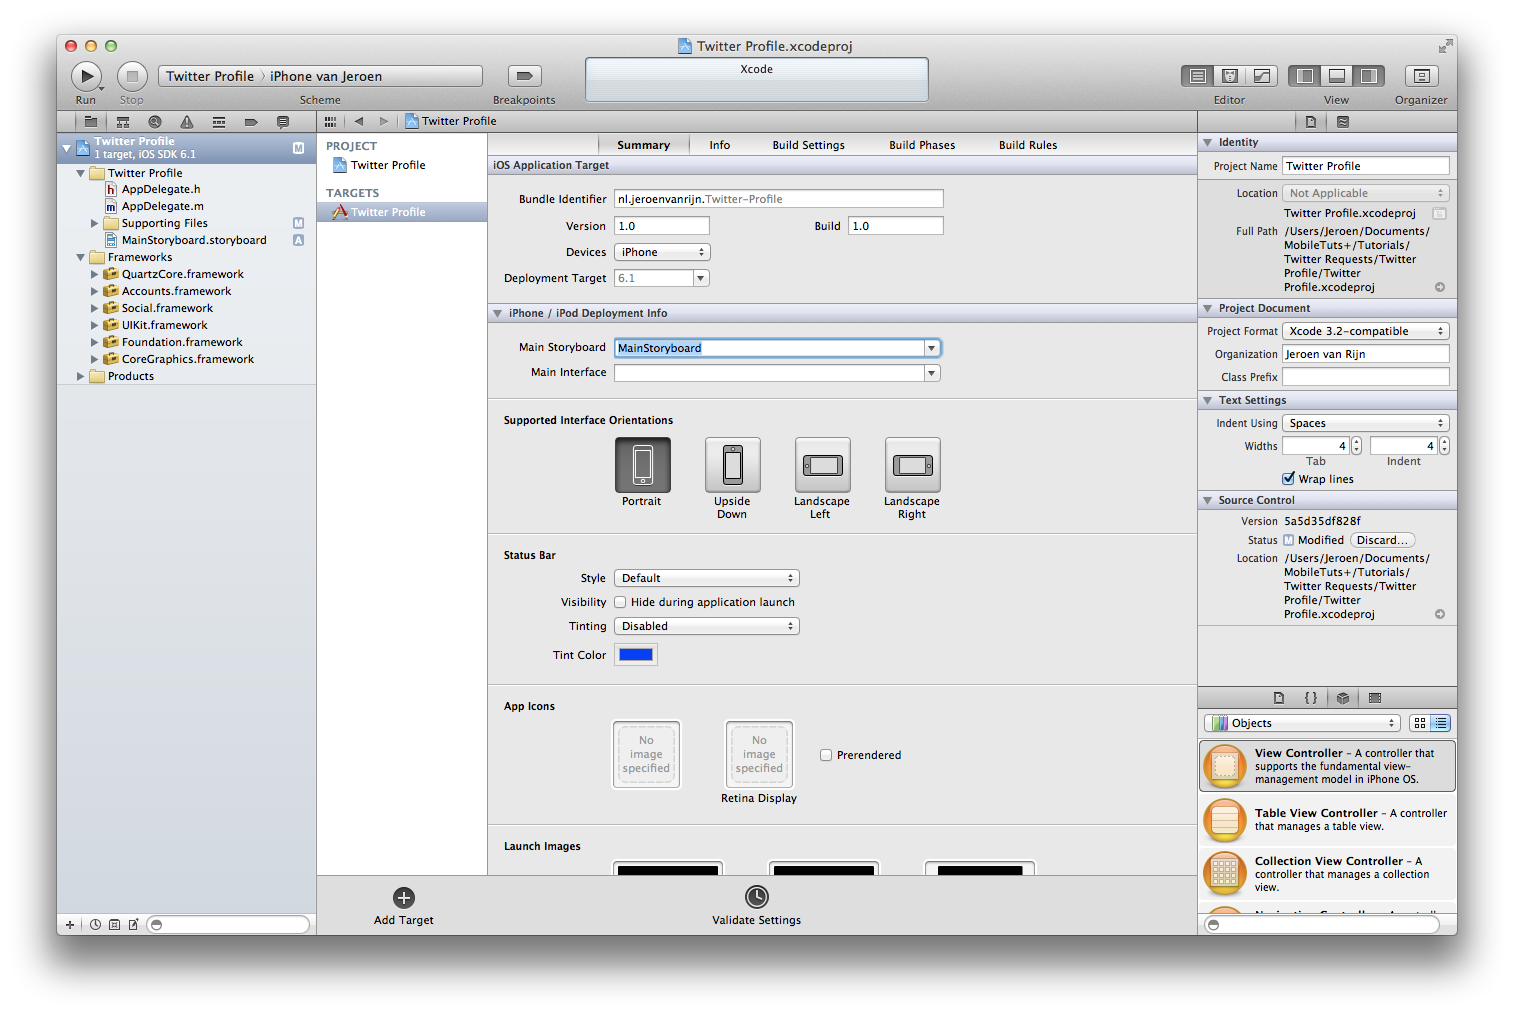Switch library to icon grid view
This screenshot has height=1014, width=1514.
click(1420, 723)
